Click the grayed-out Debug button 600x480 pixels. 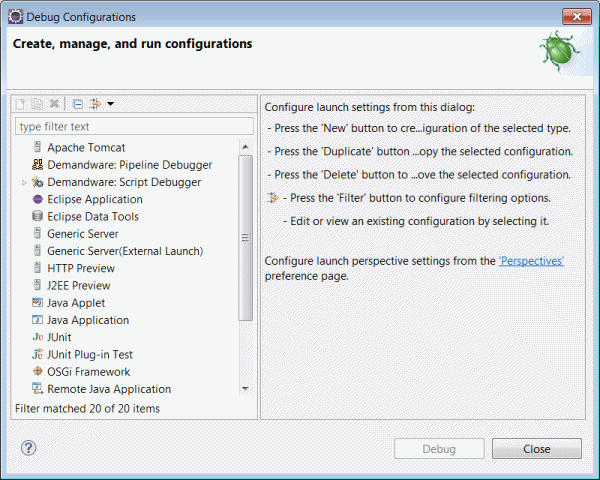click(439, 449)
